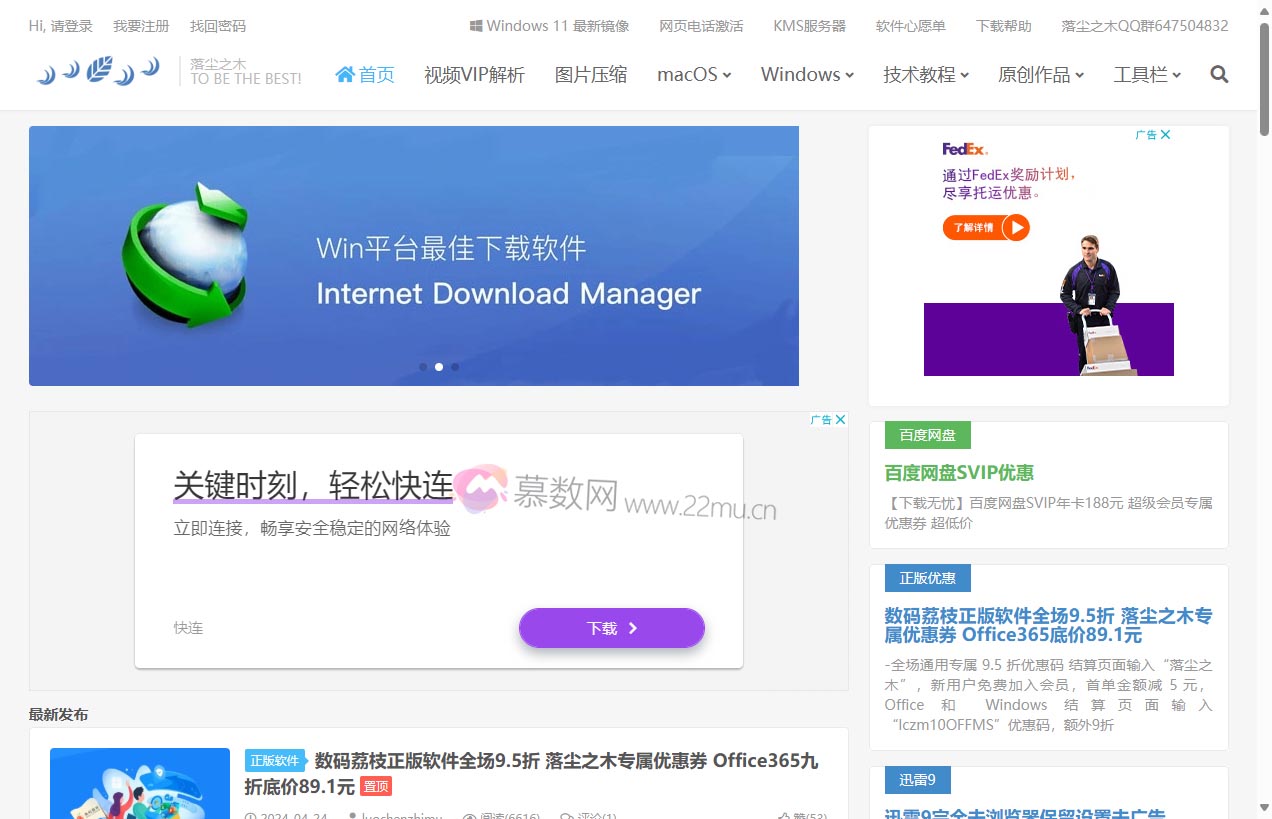Click the site leaf logo
1272x819 pixels.
(x=98, y=71)
